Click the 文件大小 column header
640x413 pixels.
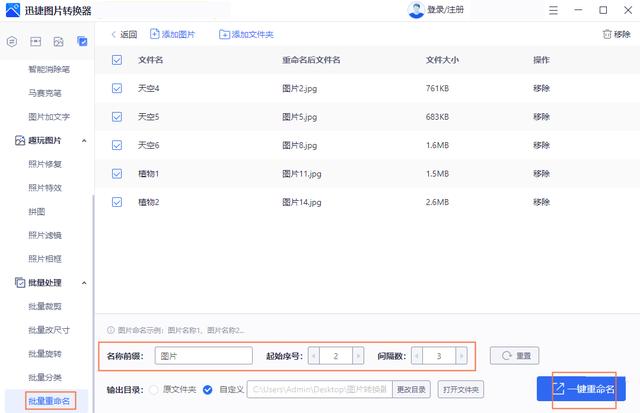[442, 60]
